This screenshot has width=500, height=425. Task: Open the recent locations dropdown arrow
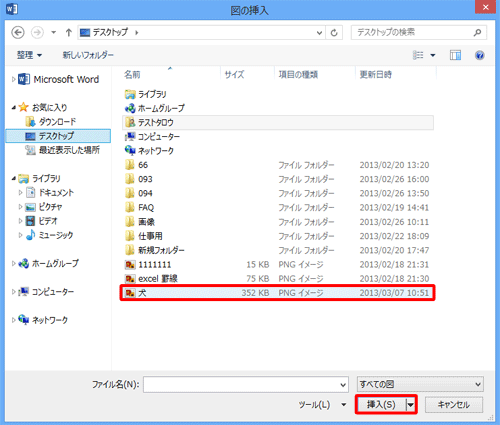pyautogui.click(x=53, y=32)
